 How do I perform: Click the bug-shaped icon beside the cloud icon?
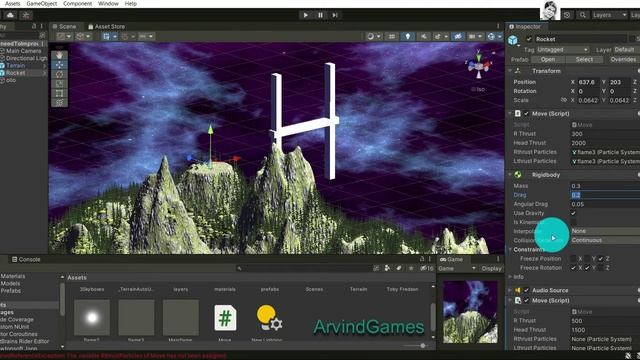(x=26, y=15)
